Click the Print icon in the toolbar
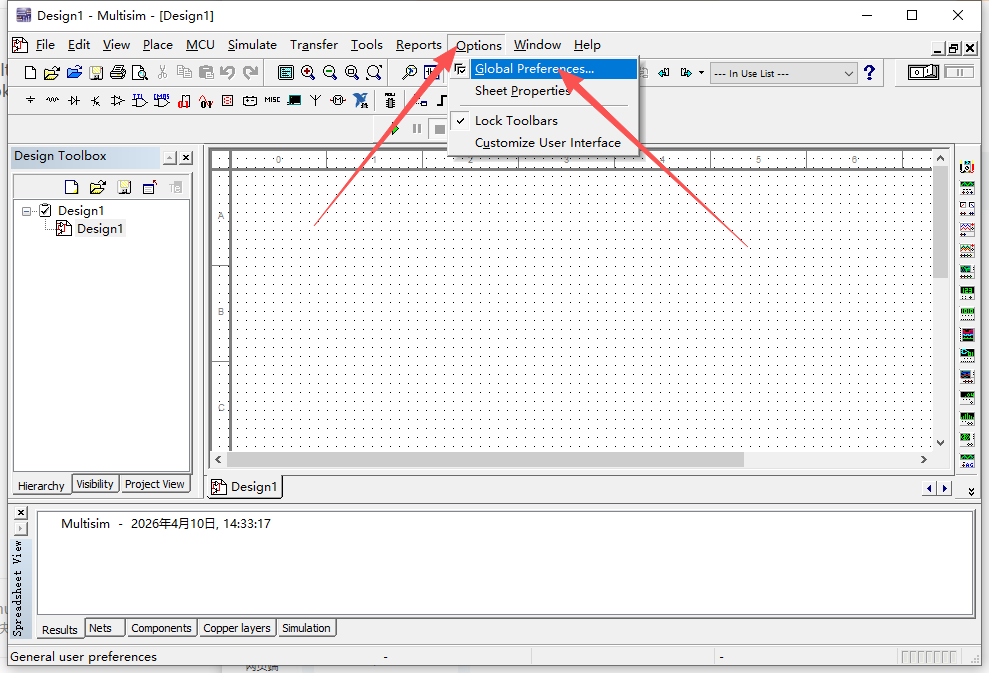The height and width of the screenshot is (673, 989). [118, 72]
